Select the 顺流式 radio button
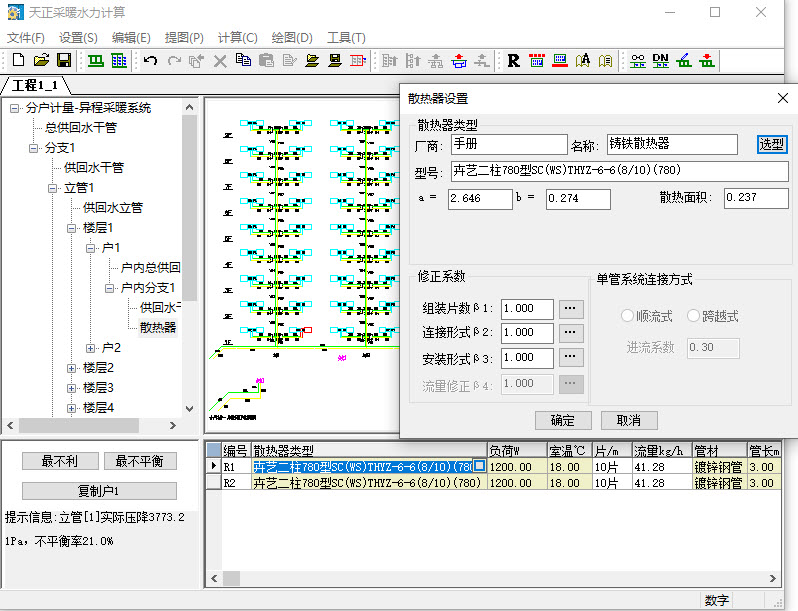Image resolution: width=798 pixels, height=611 pixels. click(x=626, y=316)
